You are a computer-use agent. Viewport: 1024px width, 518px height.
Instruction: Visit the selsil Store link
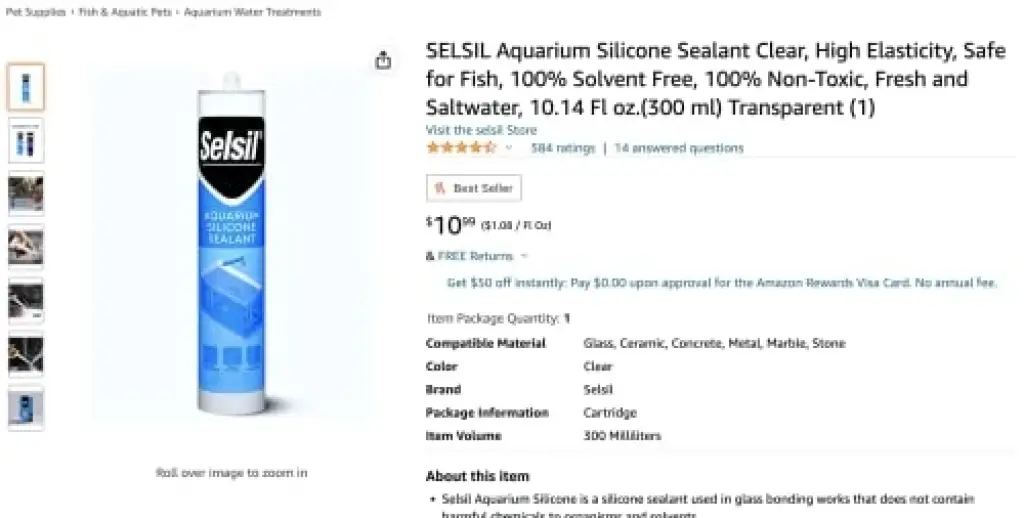pos(481,130)
